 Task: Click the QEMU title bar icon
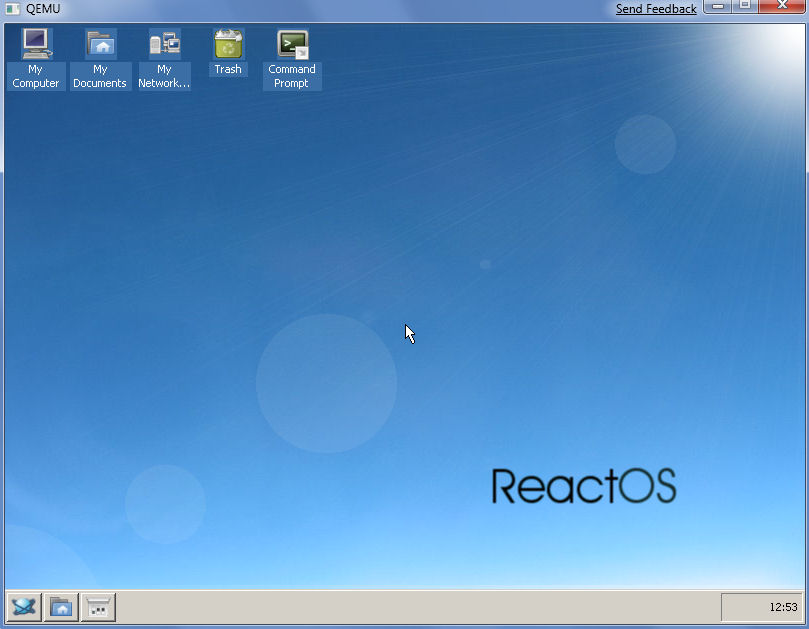pyautogui.click(x=12, y=9)
